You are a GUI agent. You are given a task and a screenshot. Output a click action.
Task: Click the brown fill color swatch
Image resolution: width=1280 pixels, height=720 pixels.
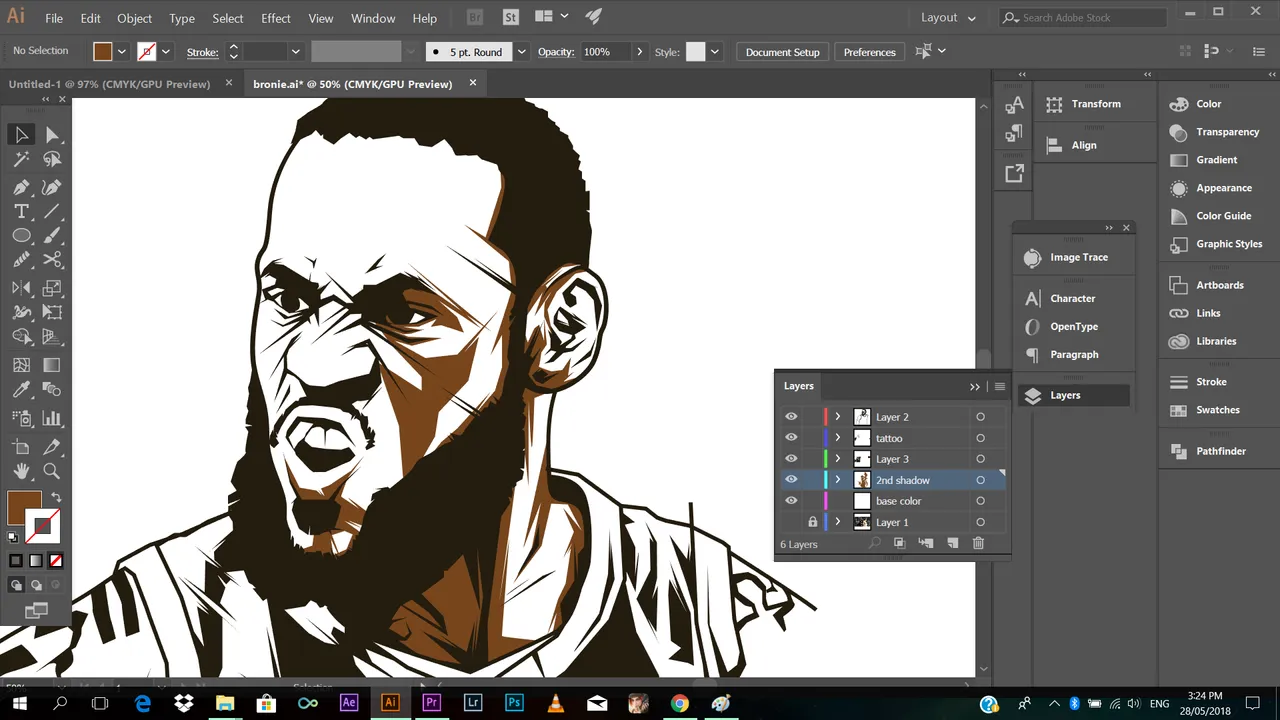click(x=24, y=508)
